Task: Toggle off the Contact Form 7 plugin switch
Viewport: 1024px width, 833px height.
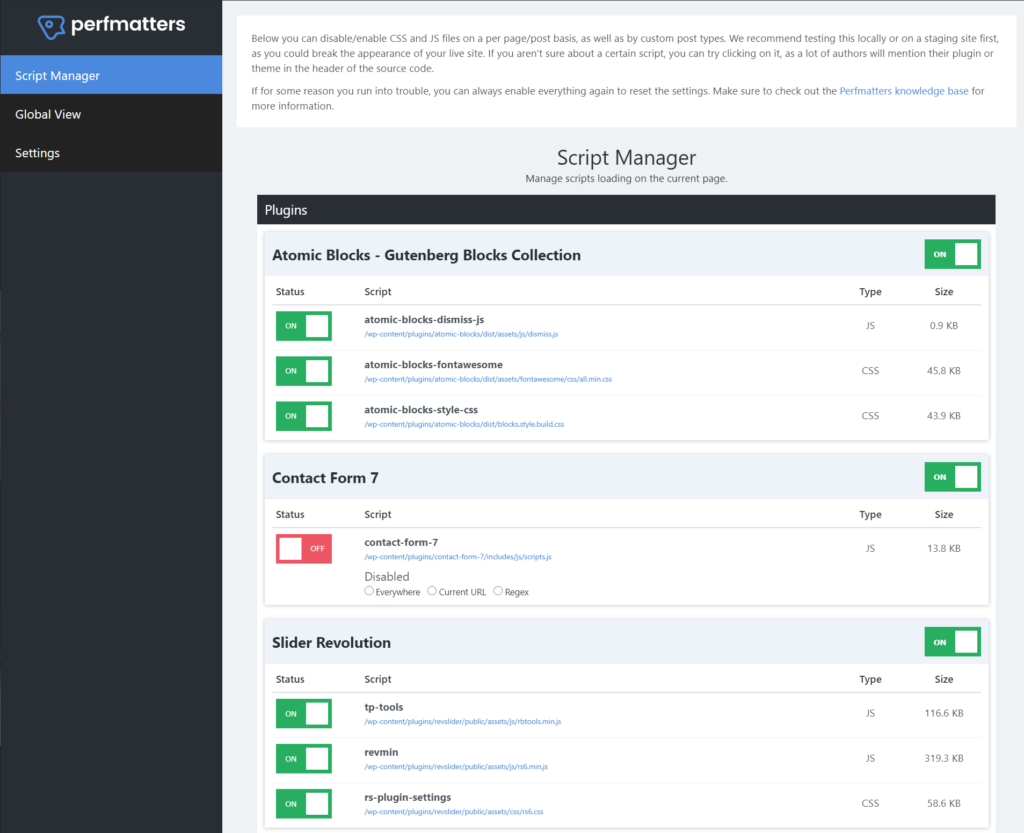Action: coord(952,477)
